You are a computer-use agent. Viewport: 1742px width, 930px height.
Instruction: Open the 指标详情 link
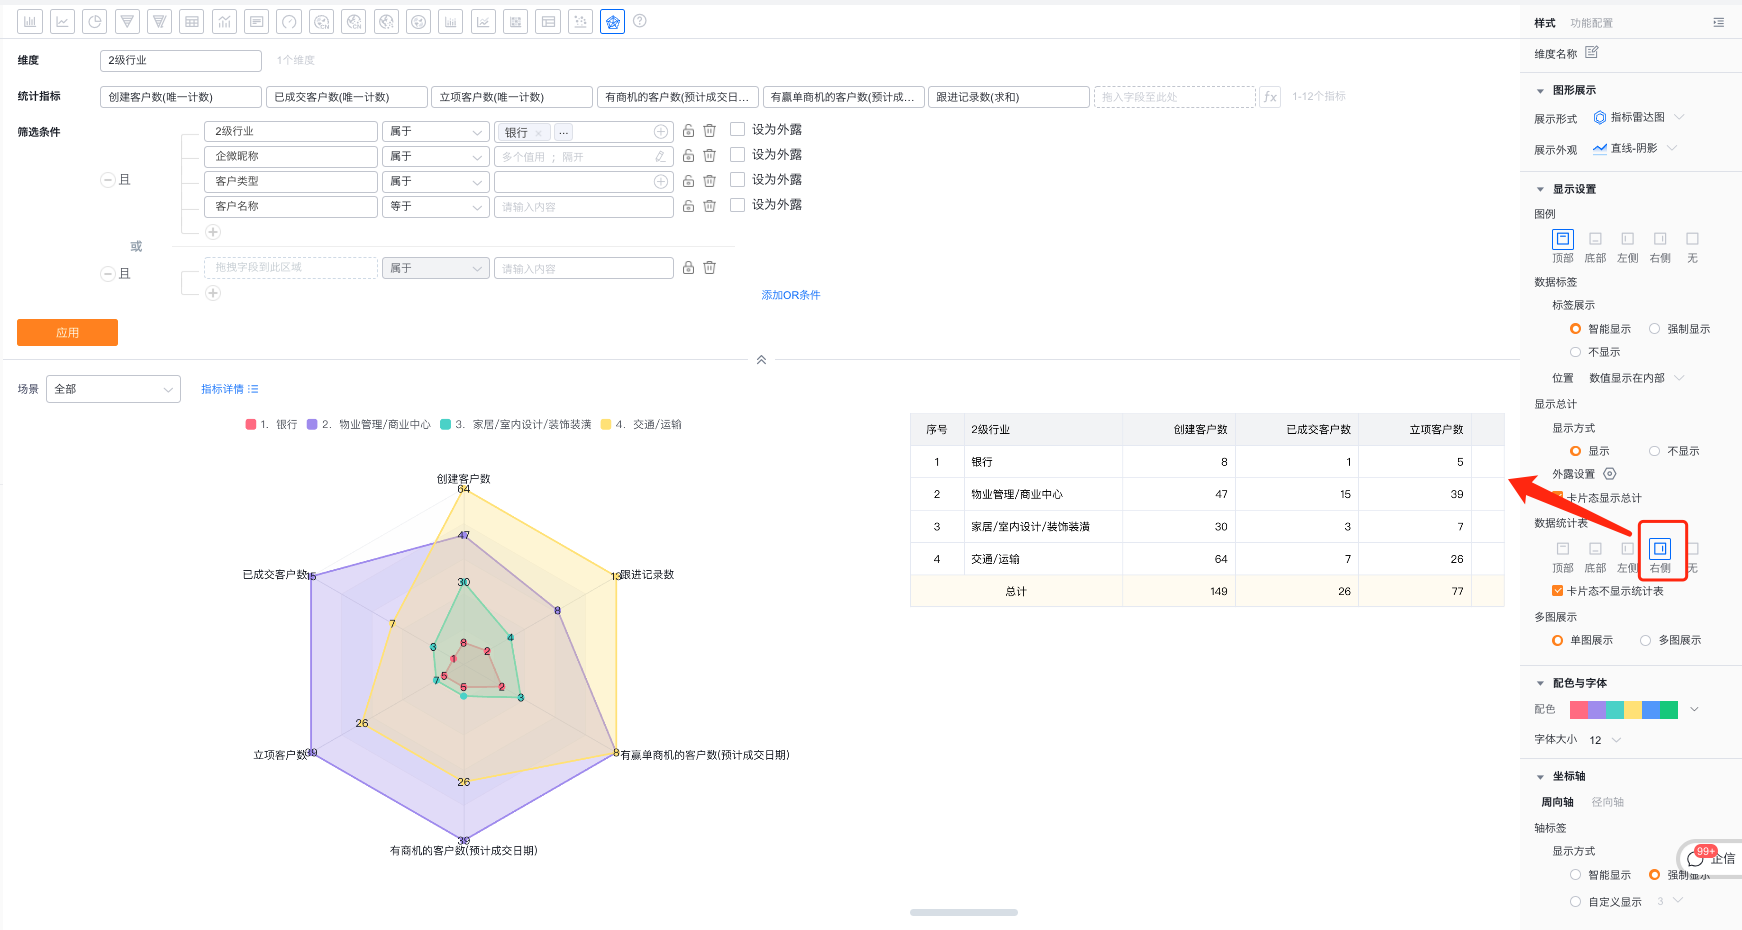(x=229, y=389)
